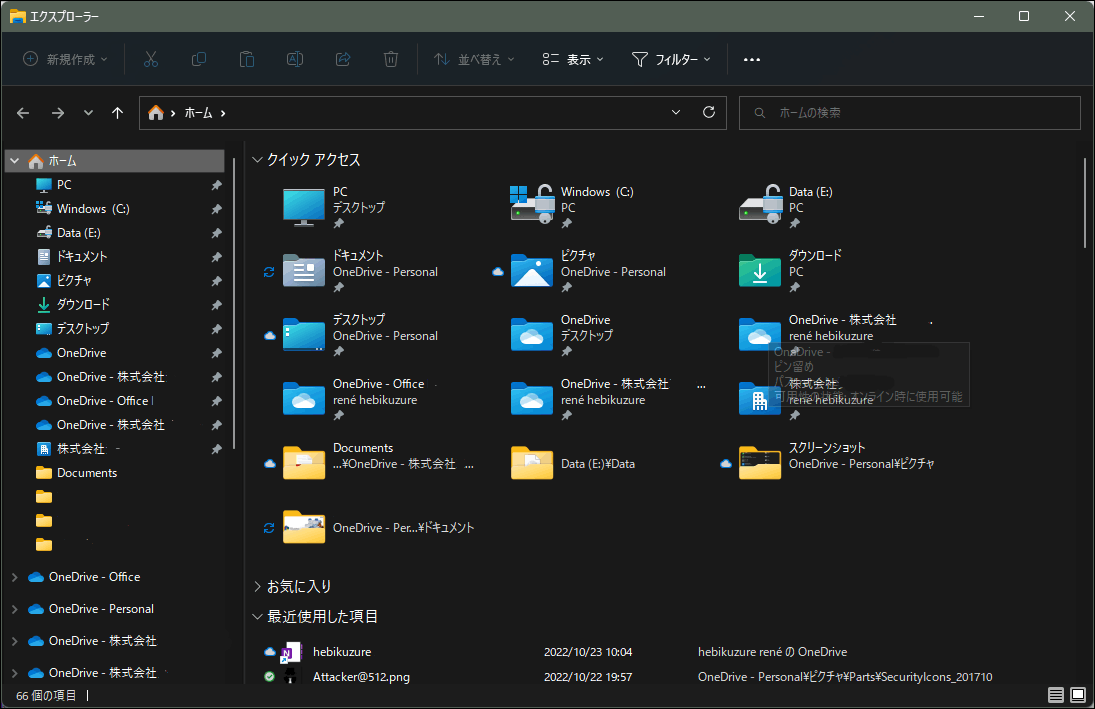
Task: Open フィルター filter dropdown
Action: 671,59
